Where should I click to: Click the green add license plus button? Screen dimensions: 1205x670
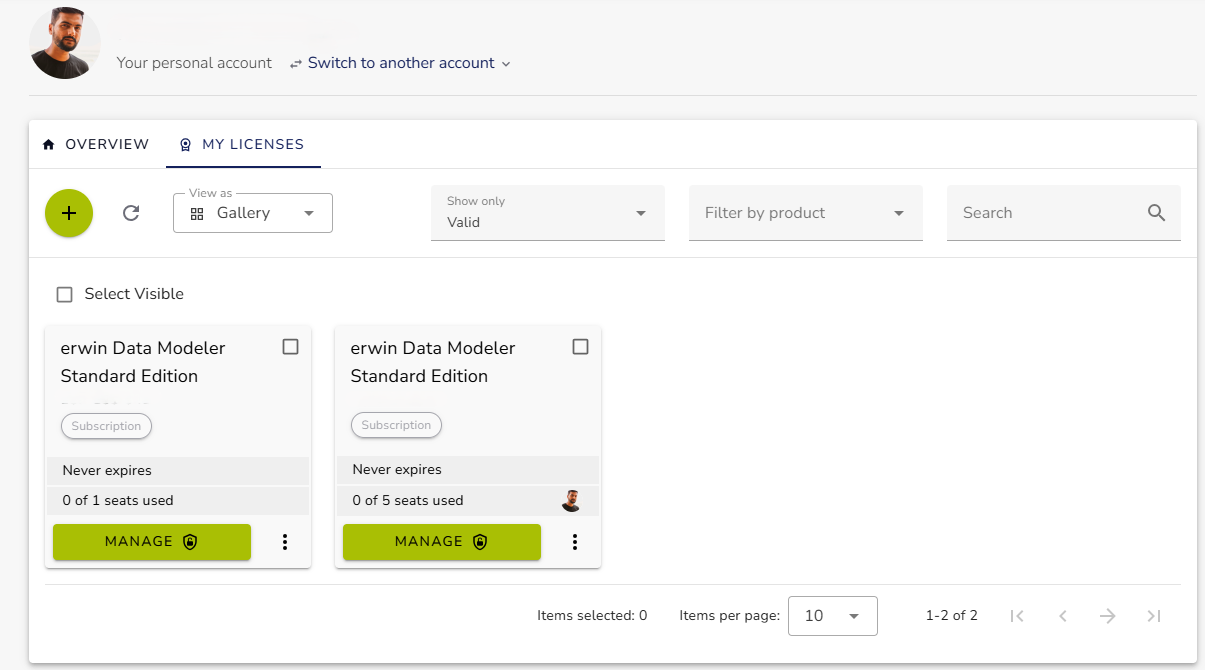(69, 213)
